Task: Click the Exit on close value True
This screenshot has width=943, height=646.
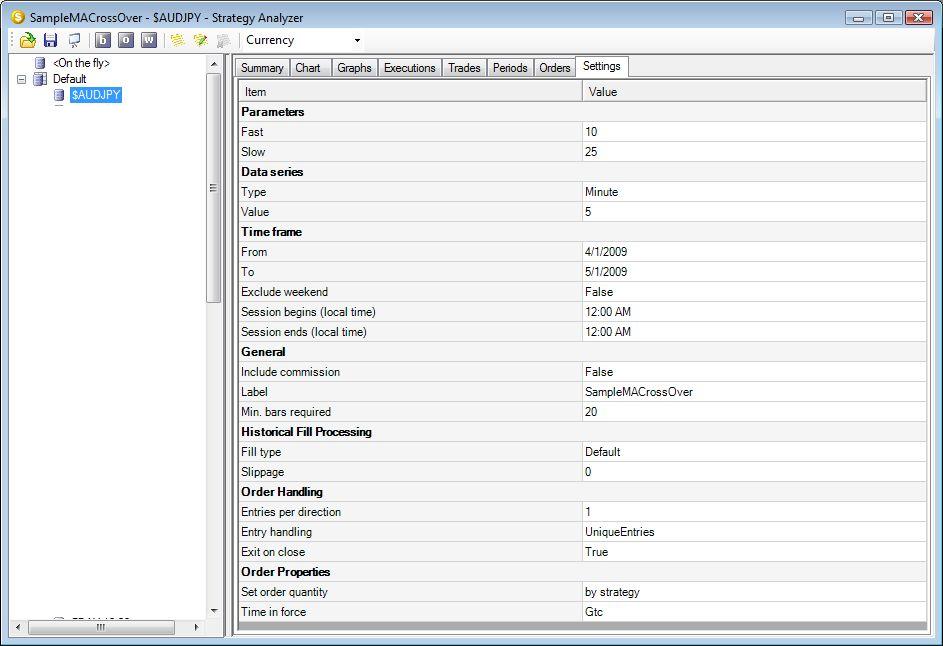Action: 754,552
